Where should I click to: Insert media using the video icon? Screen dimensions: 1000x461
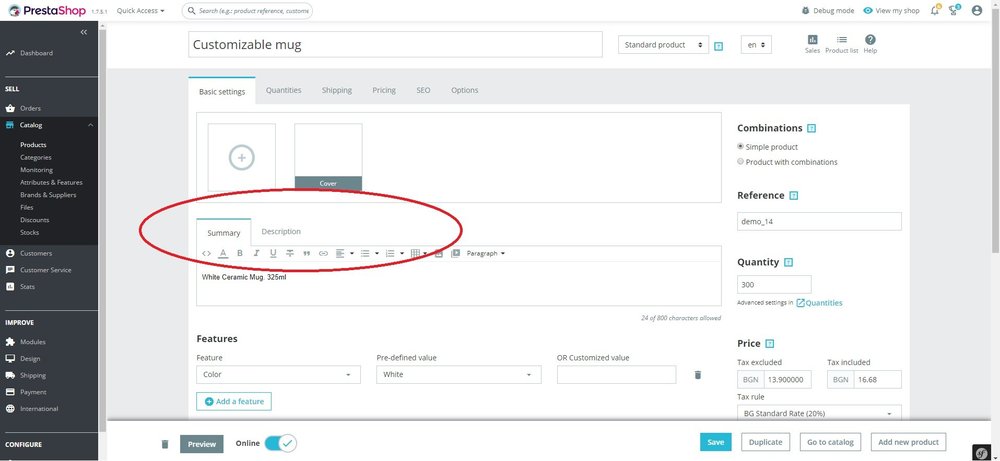[455, 253]
